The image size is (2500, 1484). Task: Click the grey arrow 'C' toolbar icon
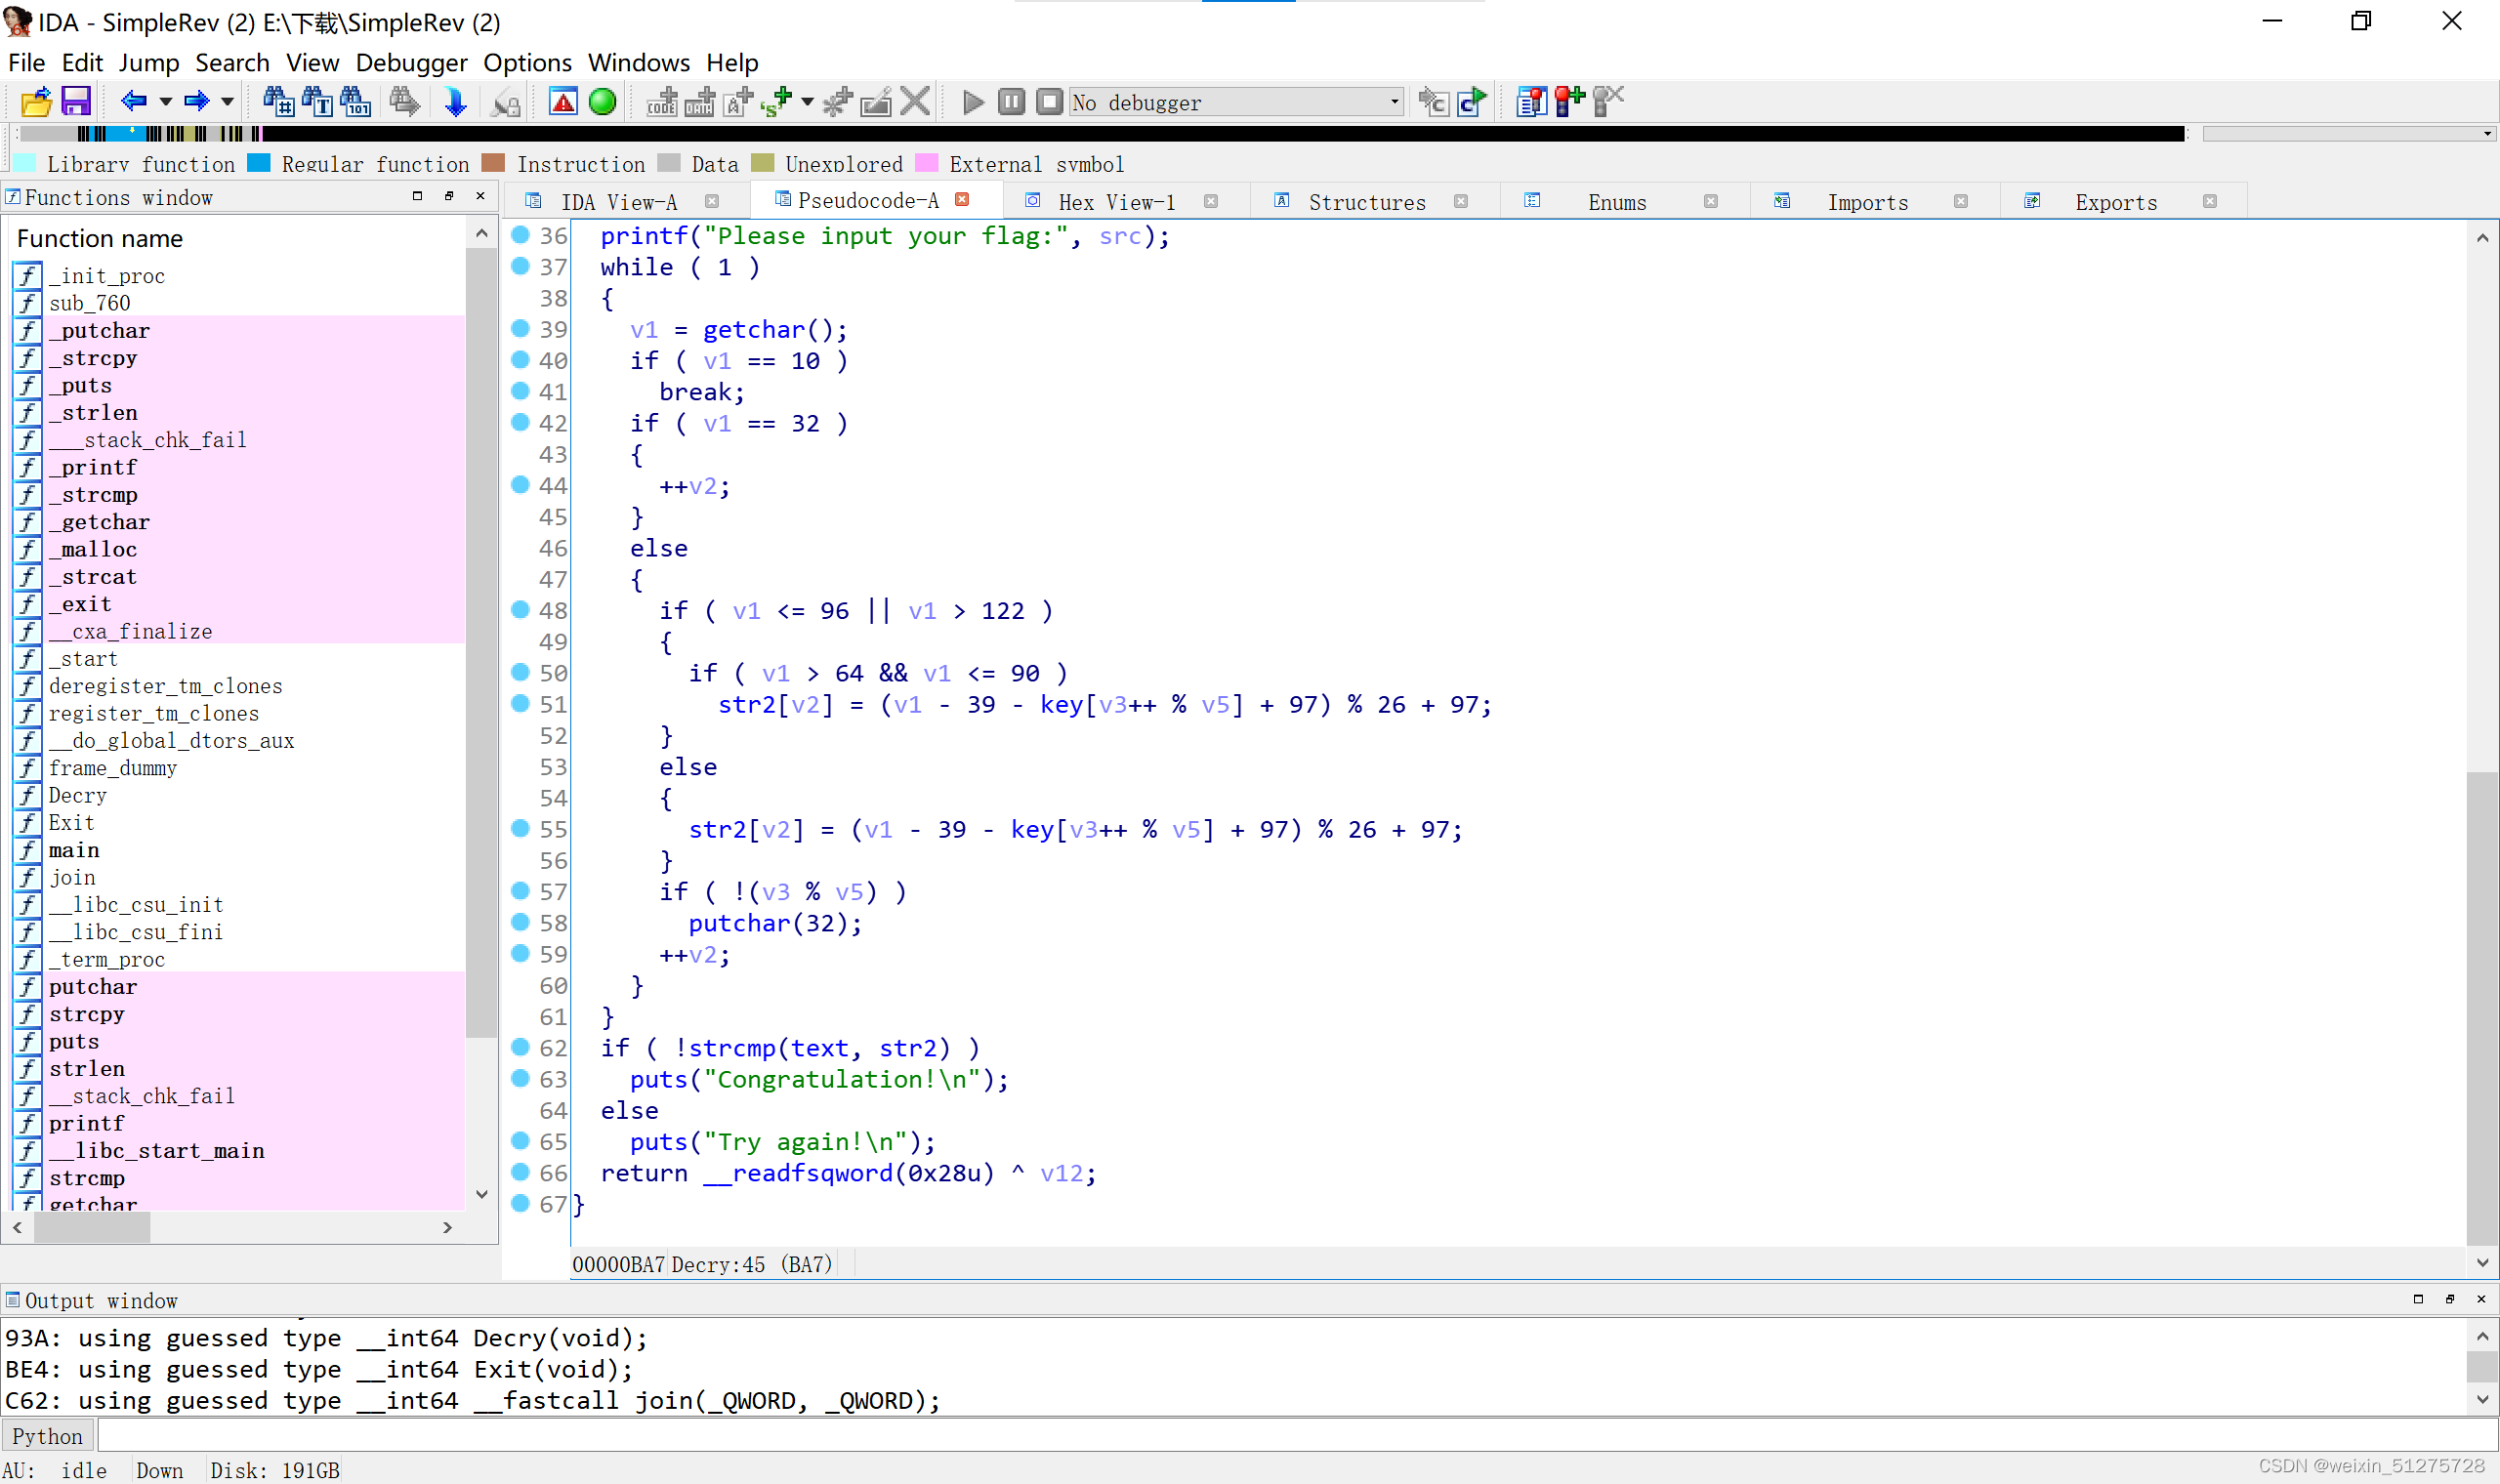[x=1433, y=102]
